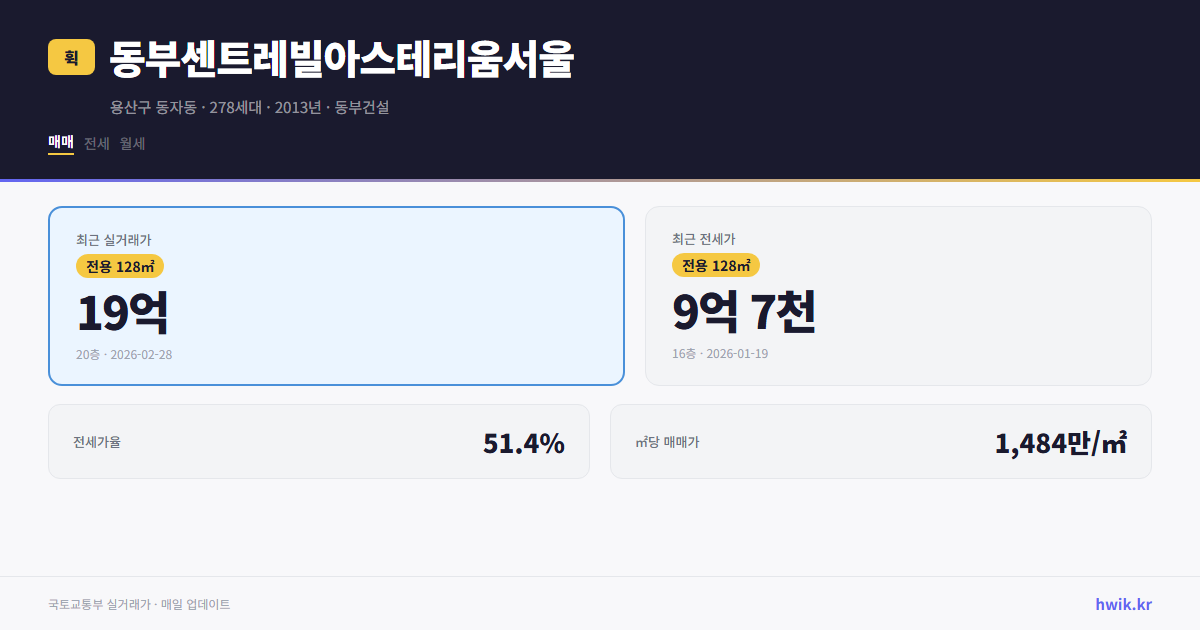This screenshot has height=630, width=1200.
Task: Select the 월세 tab
Action: coord(131,143)
